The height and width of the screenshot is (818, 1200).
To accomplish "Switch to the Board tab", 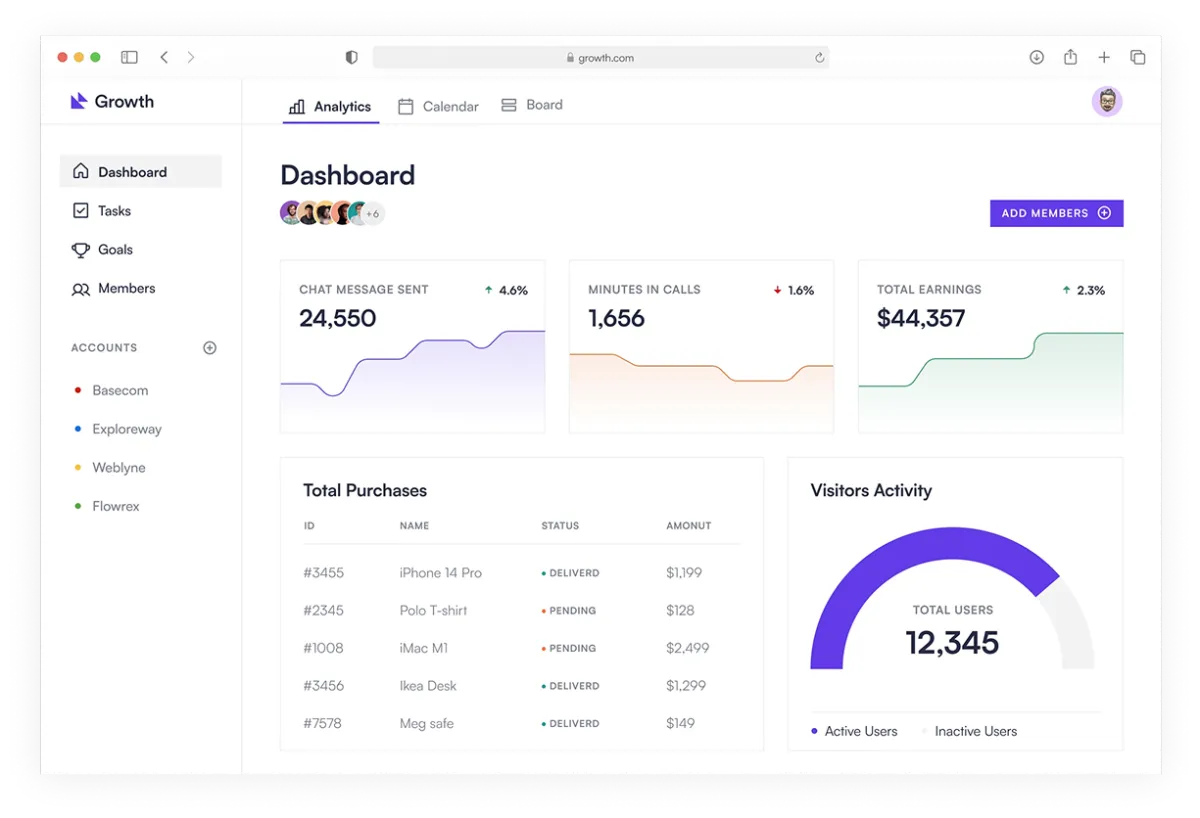I will point(532,105).
